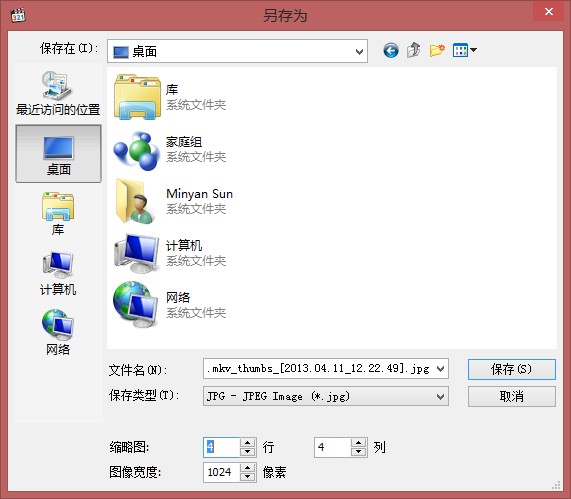Click the 计算机 name text in file list
Screen dimensions: 571x499
[184, 245]
